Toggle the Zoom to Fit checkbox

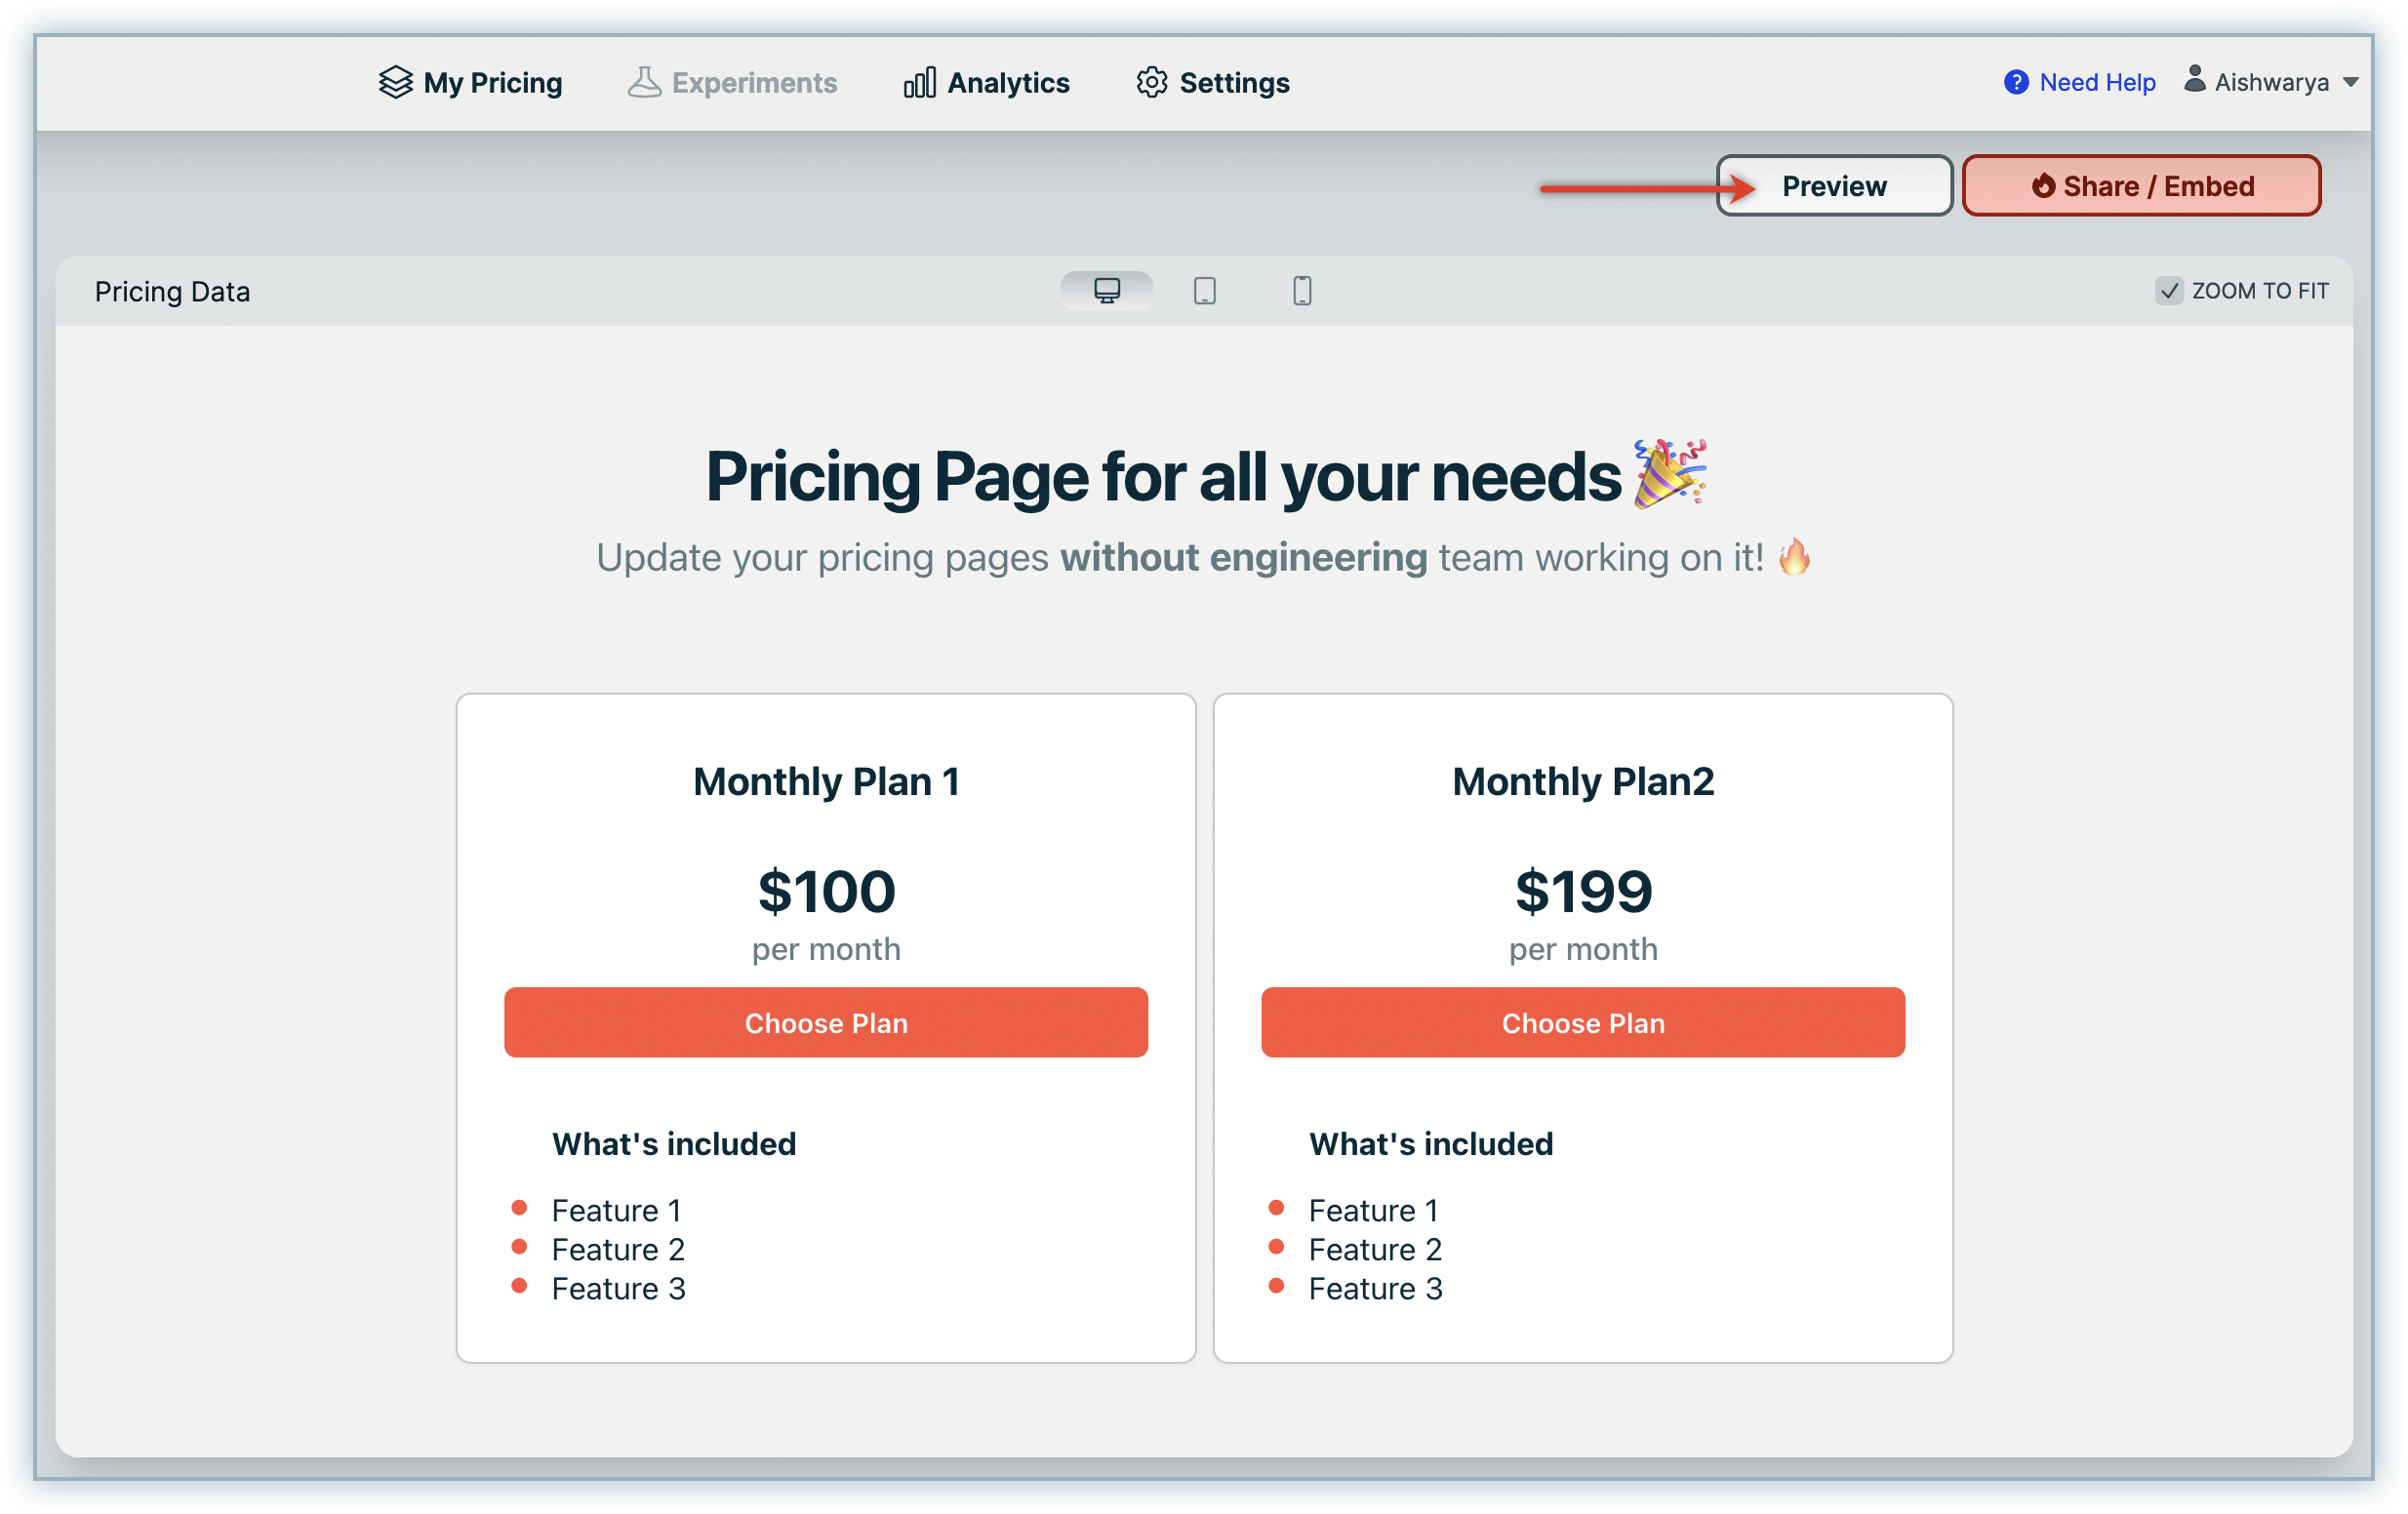(2168, 291)
